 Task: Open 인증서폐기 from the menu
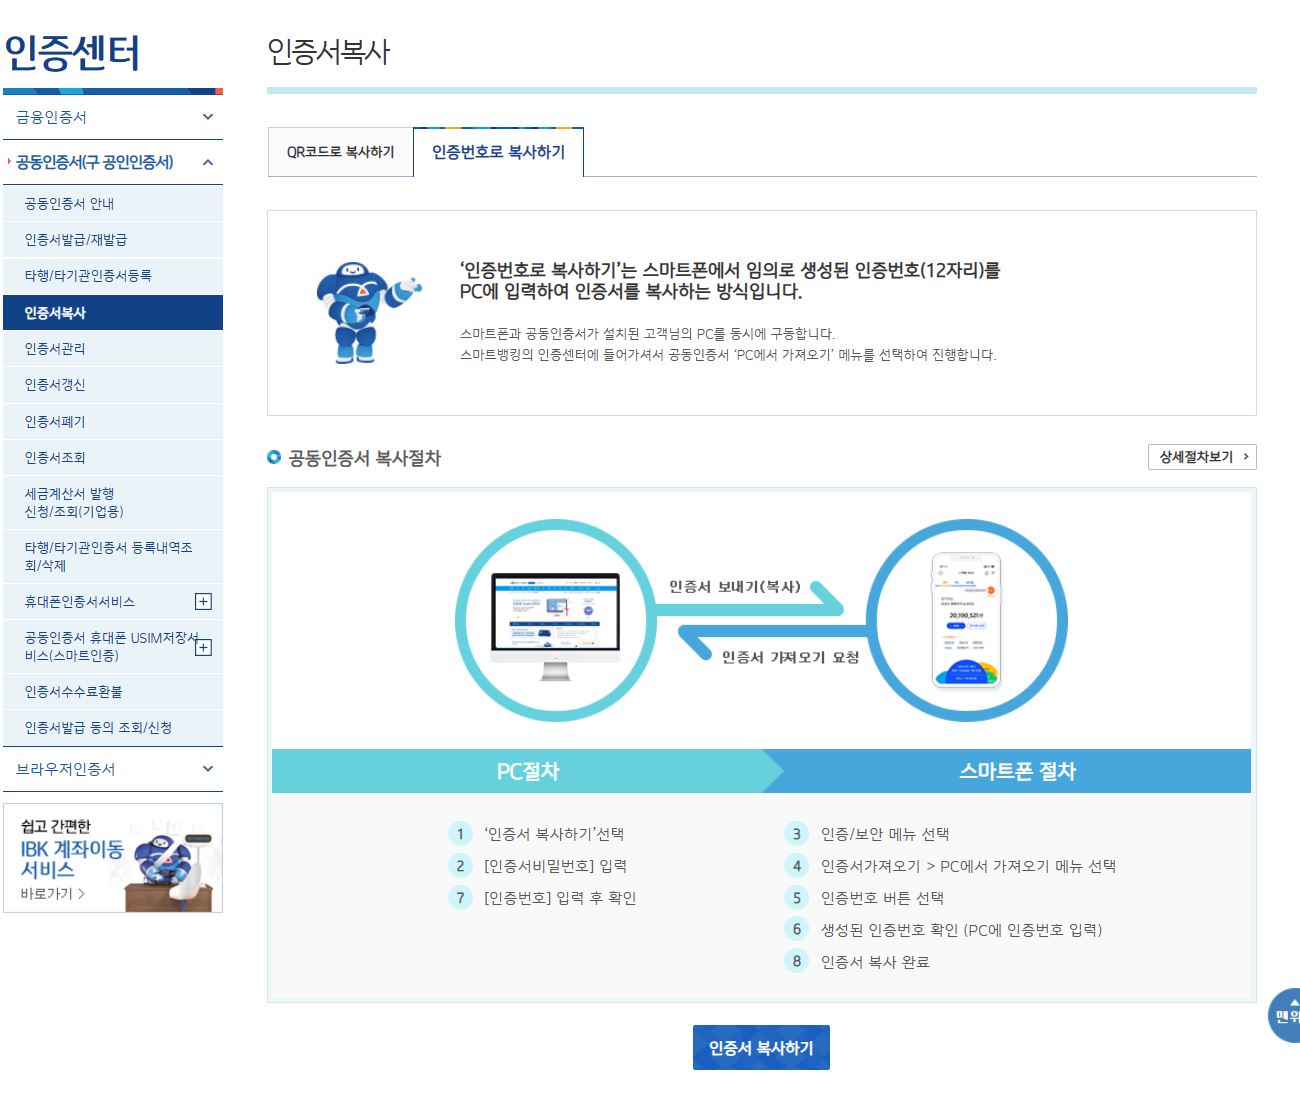coord(57,421)
